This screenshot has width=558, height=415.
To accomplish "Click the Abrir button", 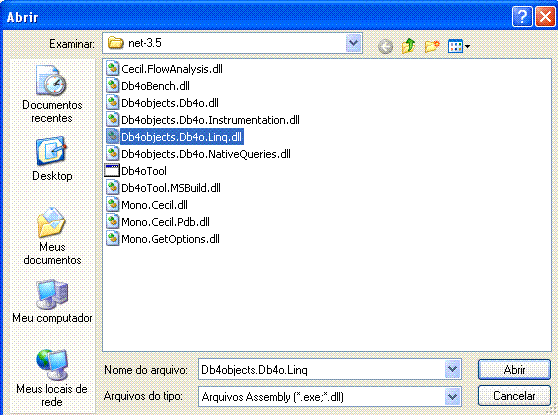I will 514,370.
